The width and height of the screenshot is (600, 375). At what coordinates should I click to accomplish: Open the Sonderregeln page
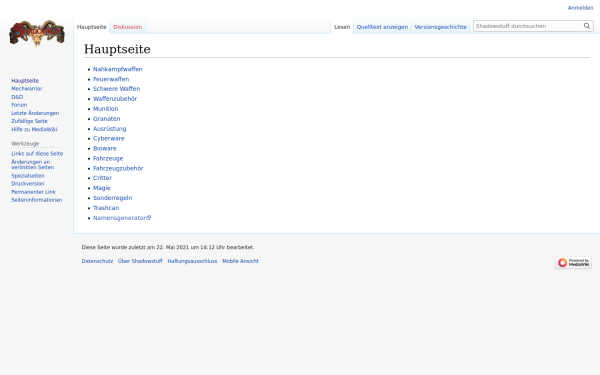pos(112,198)
